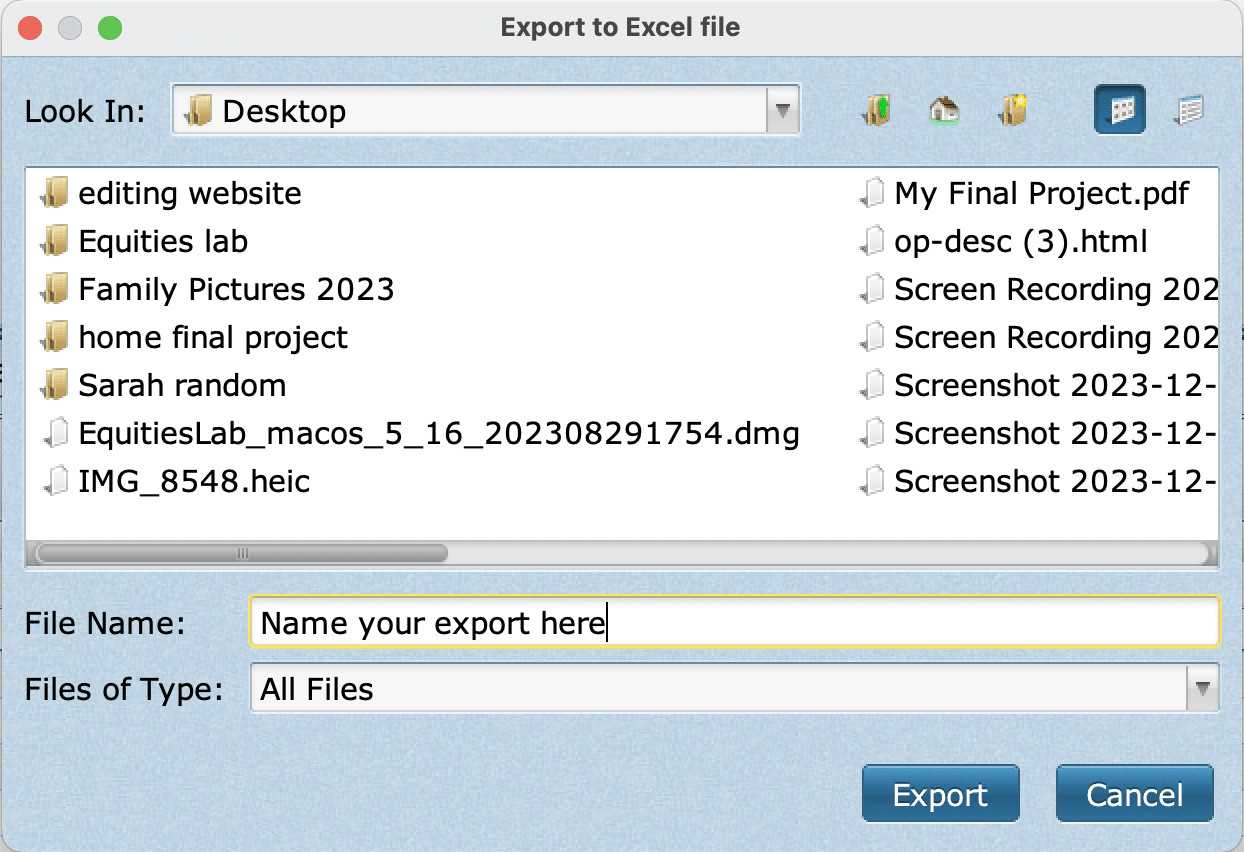The width and height of the screenshot is (1244, 852).
Task: Click the Up One Level folder icon
Action: [x=876, y=110]
